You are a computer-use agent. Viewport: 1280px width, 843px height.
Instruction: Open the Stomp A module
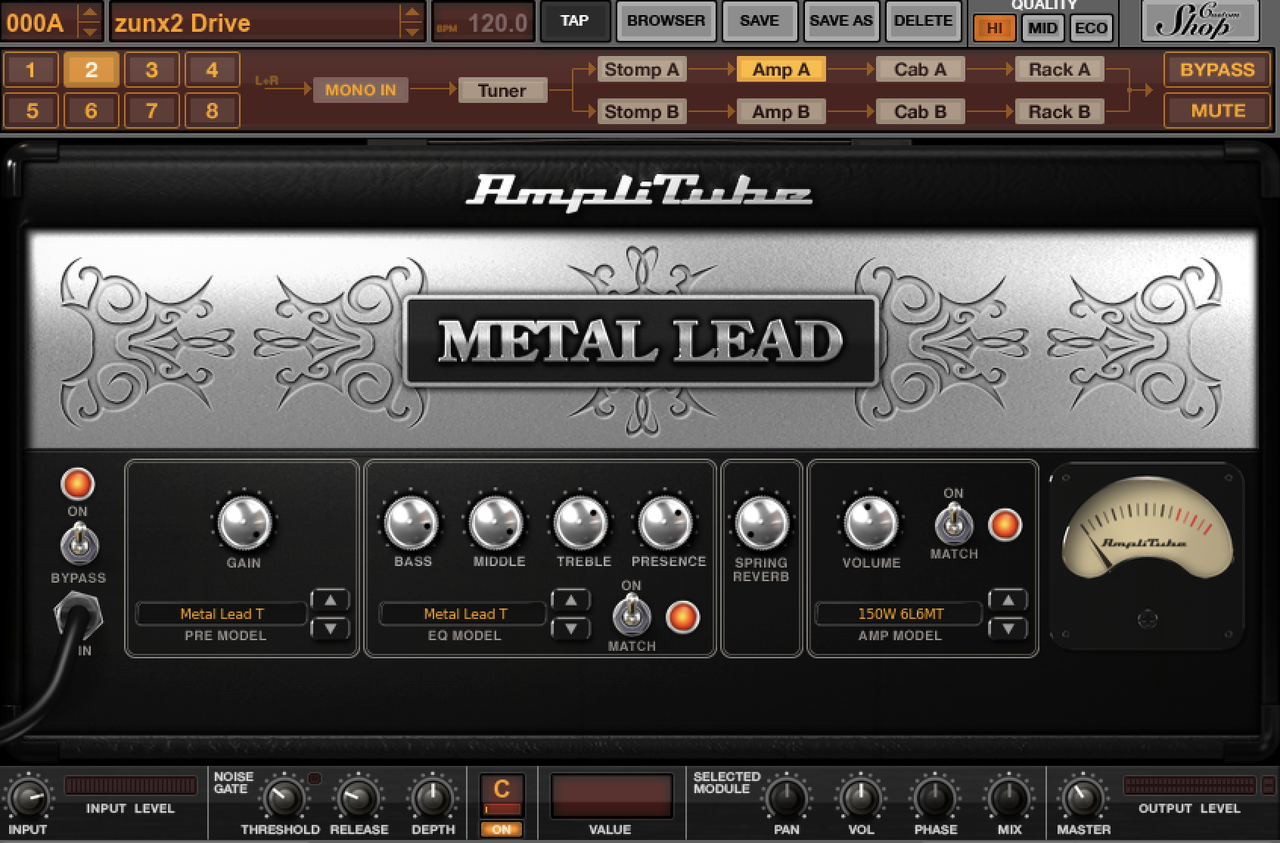point(642,70)
